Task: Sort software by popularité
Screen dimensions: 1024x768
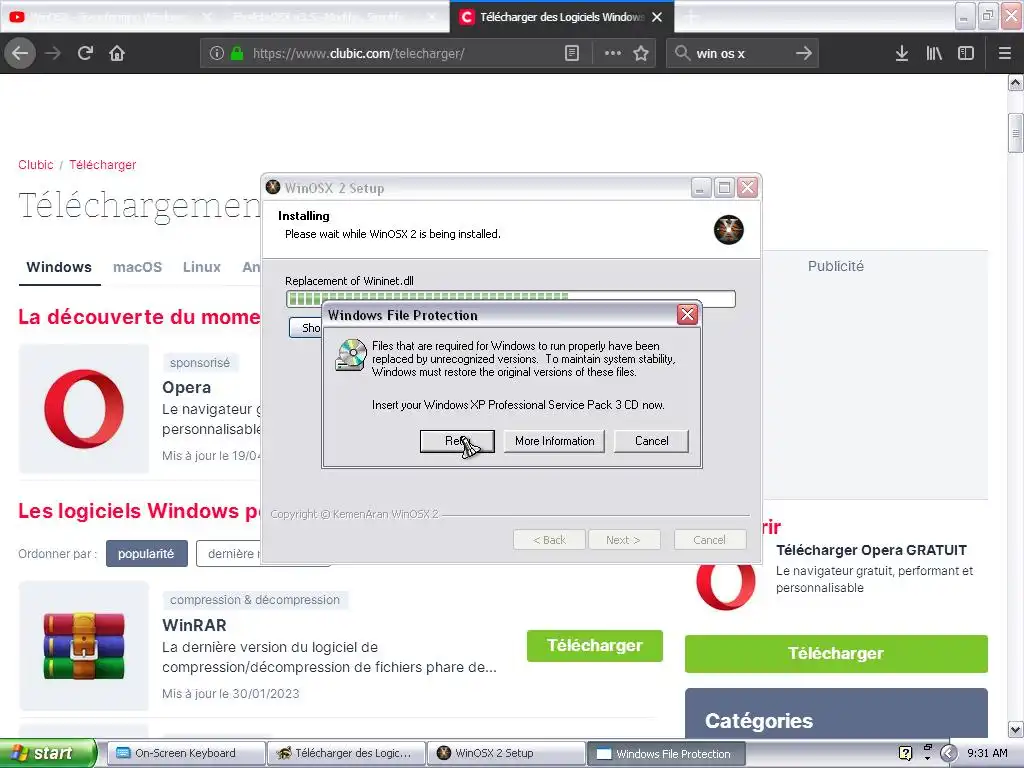Action: click(146, 554)
